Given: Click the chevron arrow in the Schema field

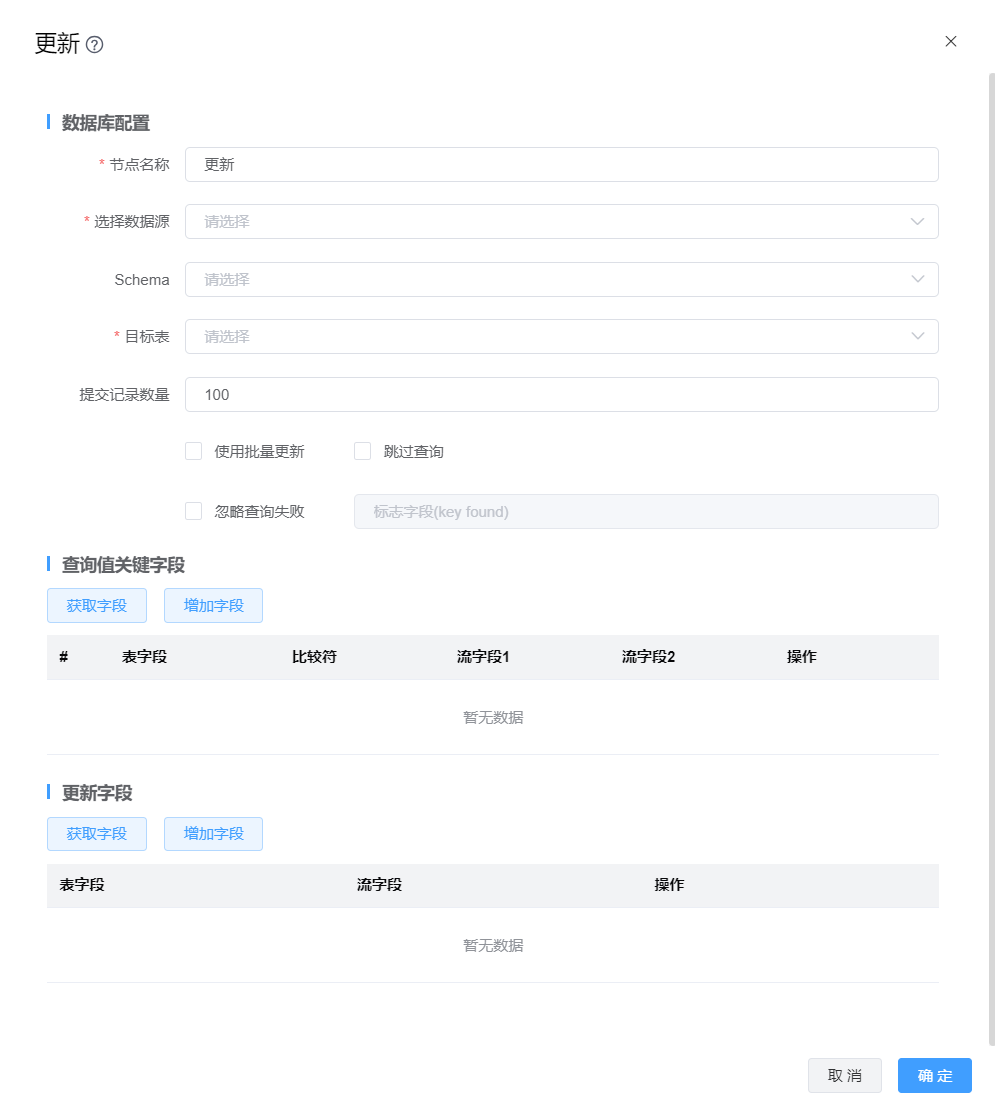Looking at the screenshot, I should pyautogui.click(x=917, y=280).
